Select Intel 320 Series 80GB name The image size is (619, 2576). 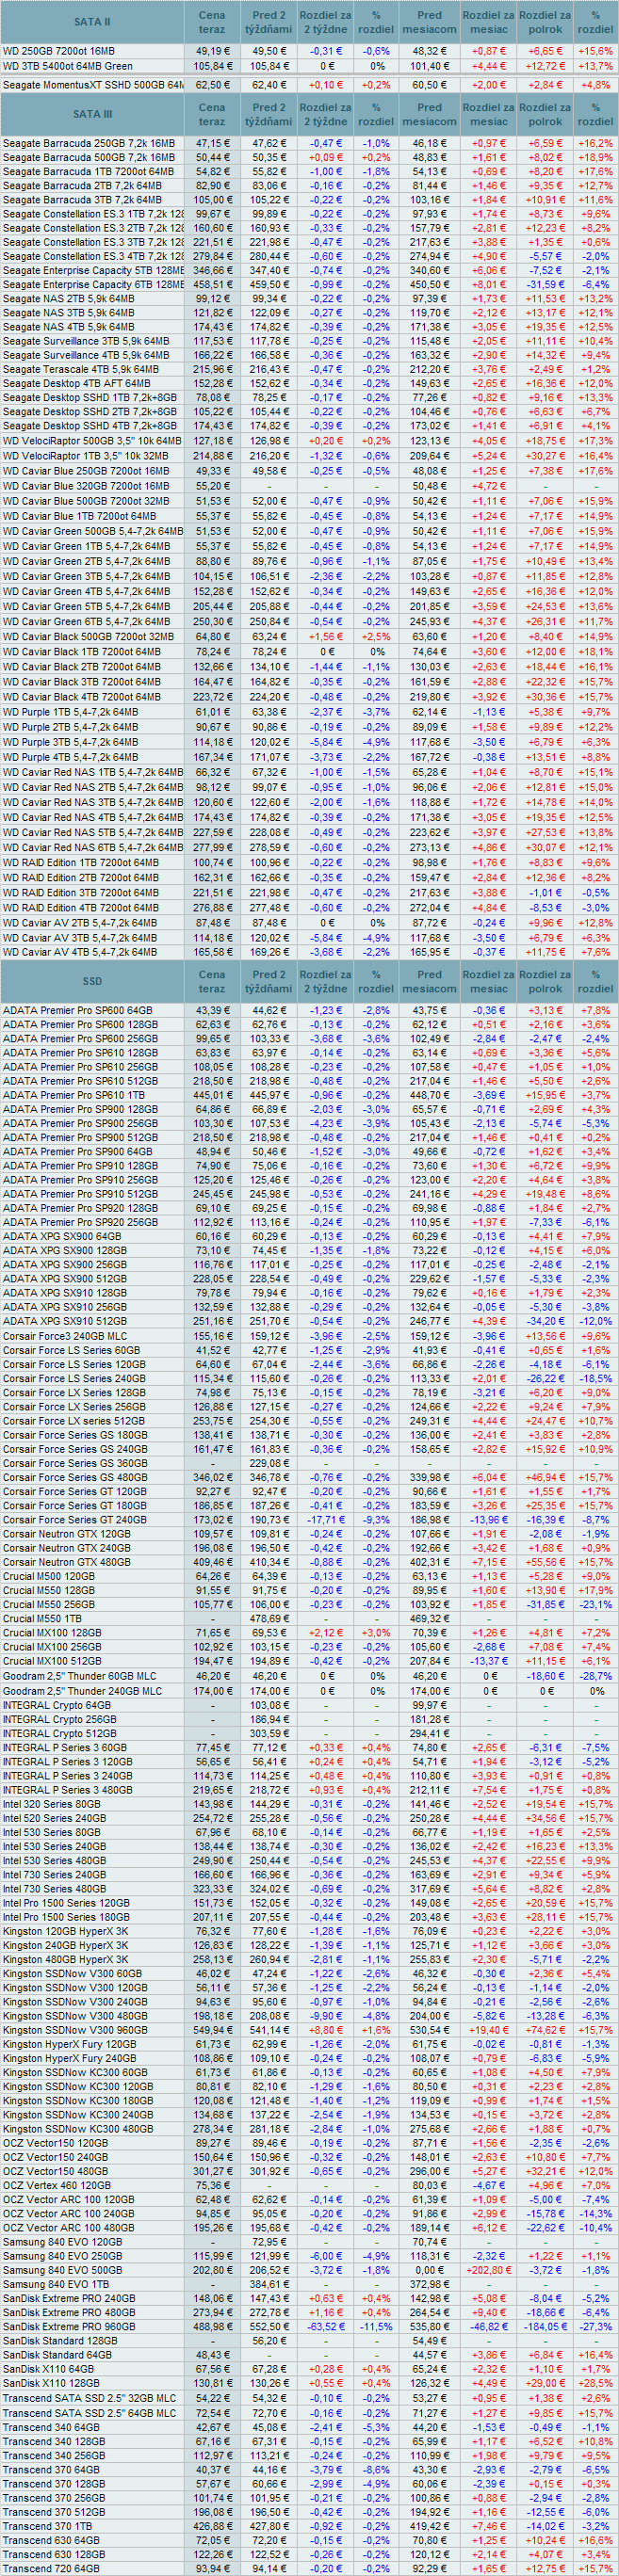52,1802
